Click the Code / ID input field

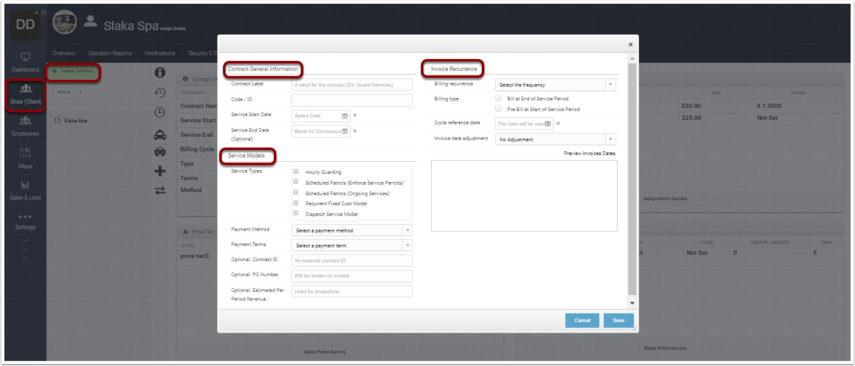pos(352,100)
